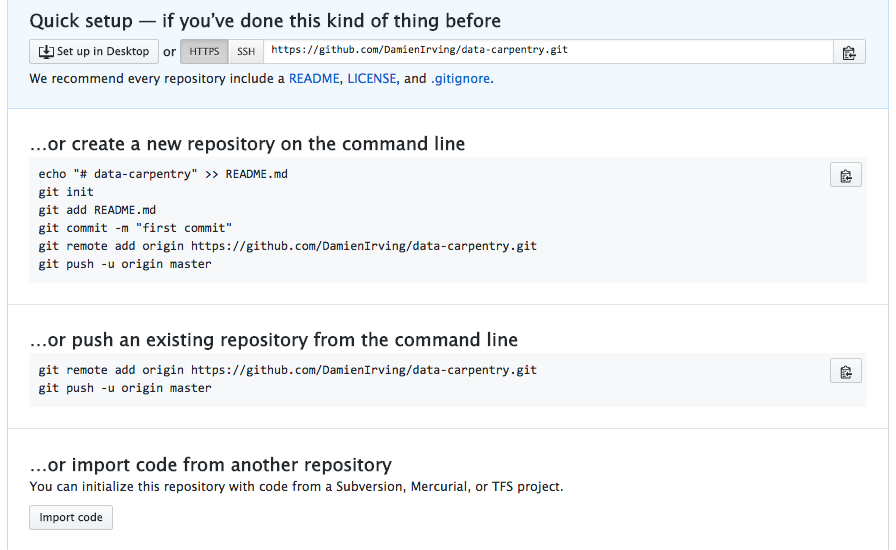Copy the repository HTTPS URL to clipboard
The image size is (896, 550).
[849, 52]
